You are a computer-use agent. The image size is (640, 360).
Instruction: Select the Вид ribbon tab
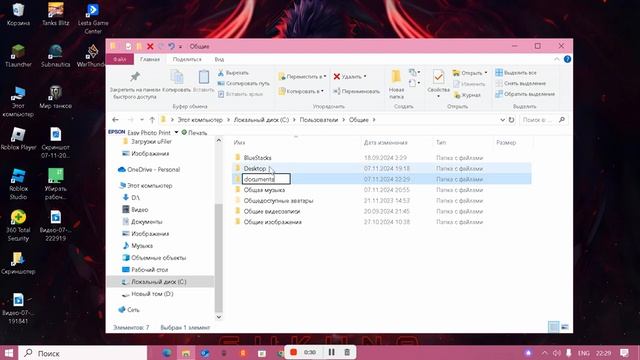click(x=219, y=60)
